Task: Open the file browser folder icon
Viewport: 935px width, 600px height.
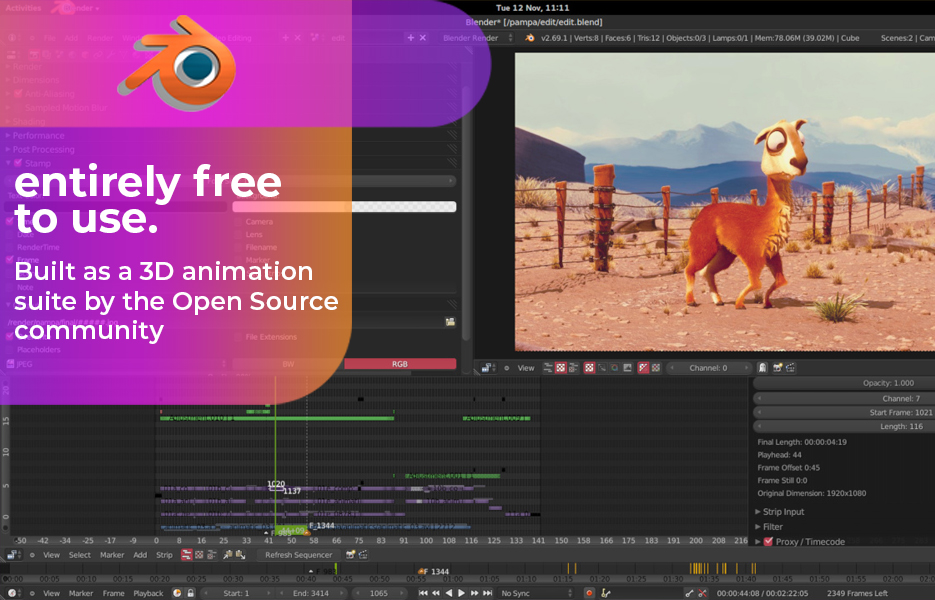Action: click(x=450, y=322)
